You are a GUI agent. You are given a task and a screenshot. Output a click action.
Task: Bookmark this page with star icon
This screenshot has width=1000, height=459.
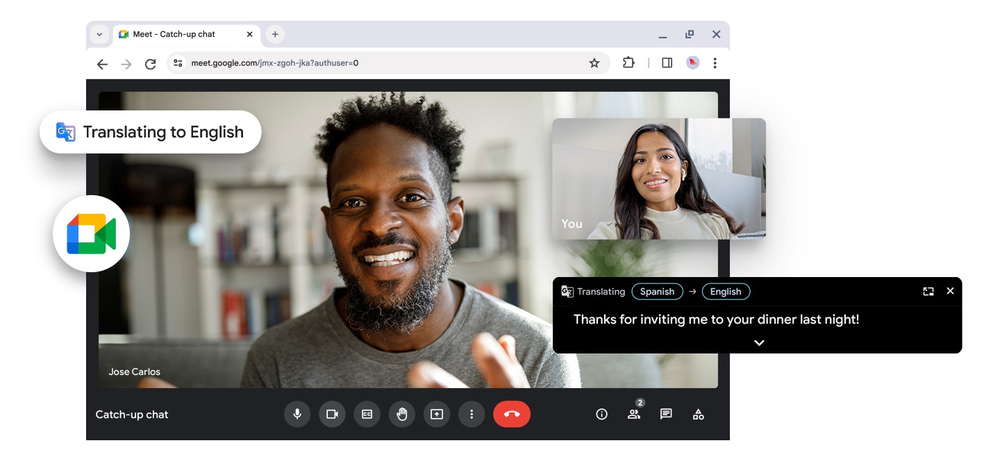594,63
